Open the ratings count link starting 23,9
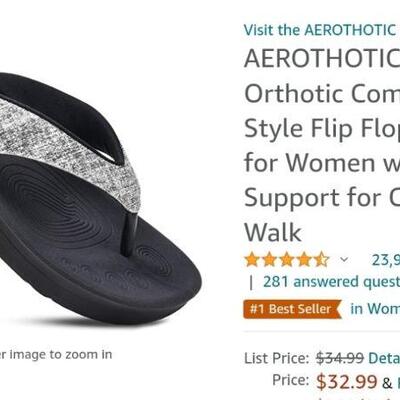The height and width of the screenshot is (400, 400). pos(386,260)
